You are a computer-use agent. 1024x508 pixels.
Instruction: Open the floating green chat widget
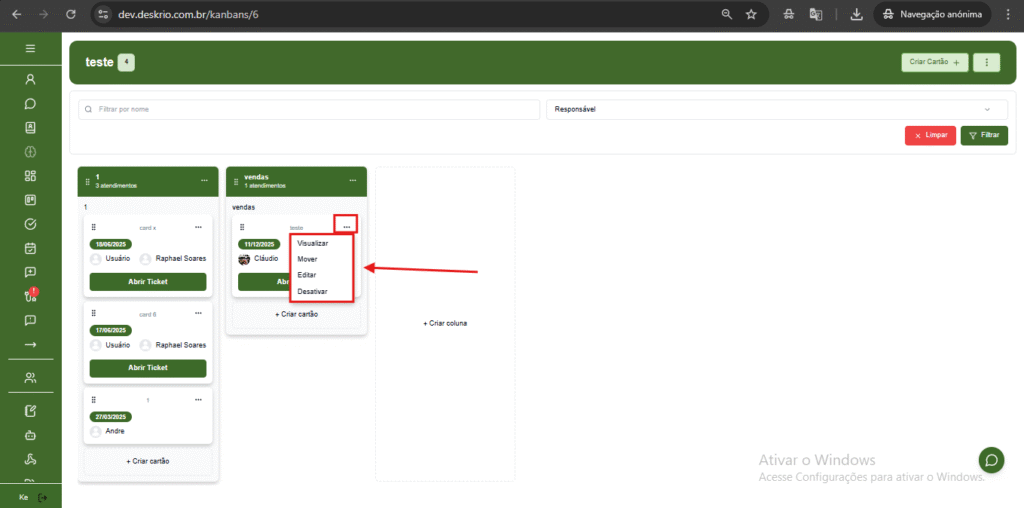[991, 460]
